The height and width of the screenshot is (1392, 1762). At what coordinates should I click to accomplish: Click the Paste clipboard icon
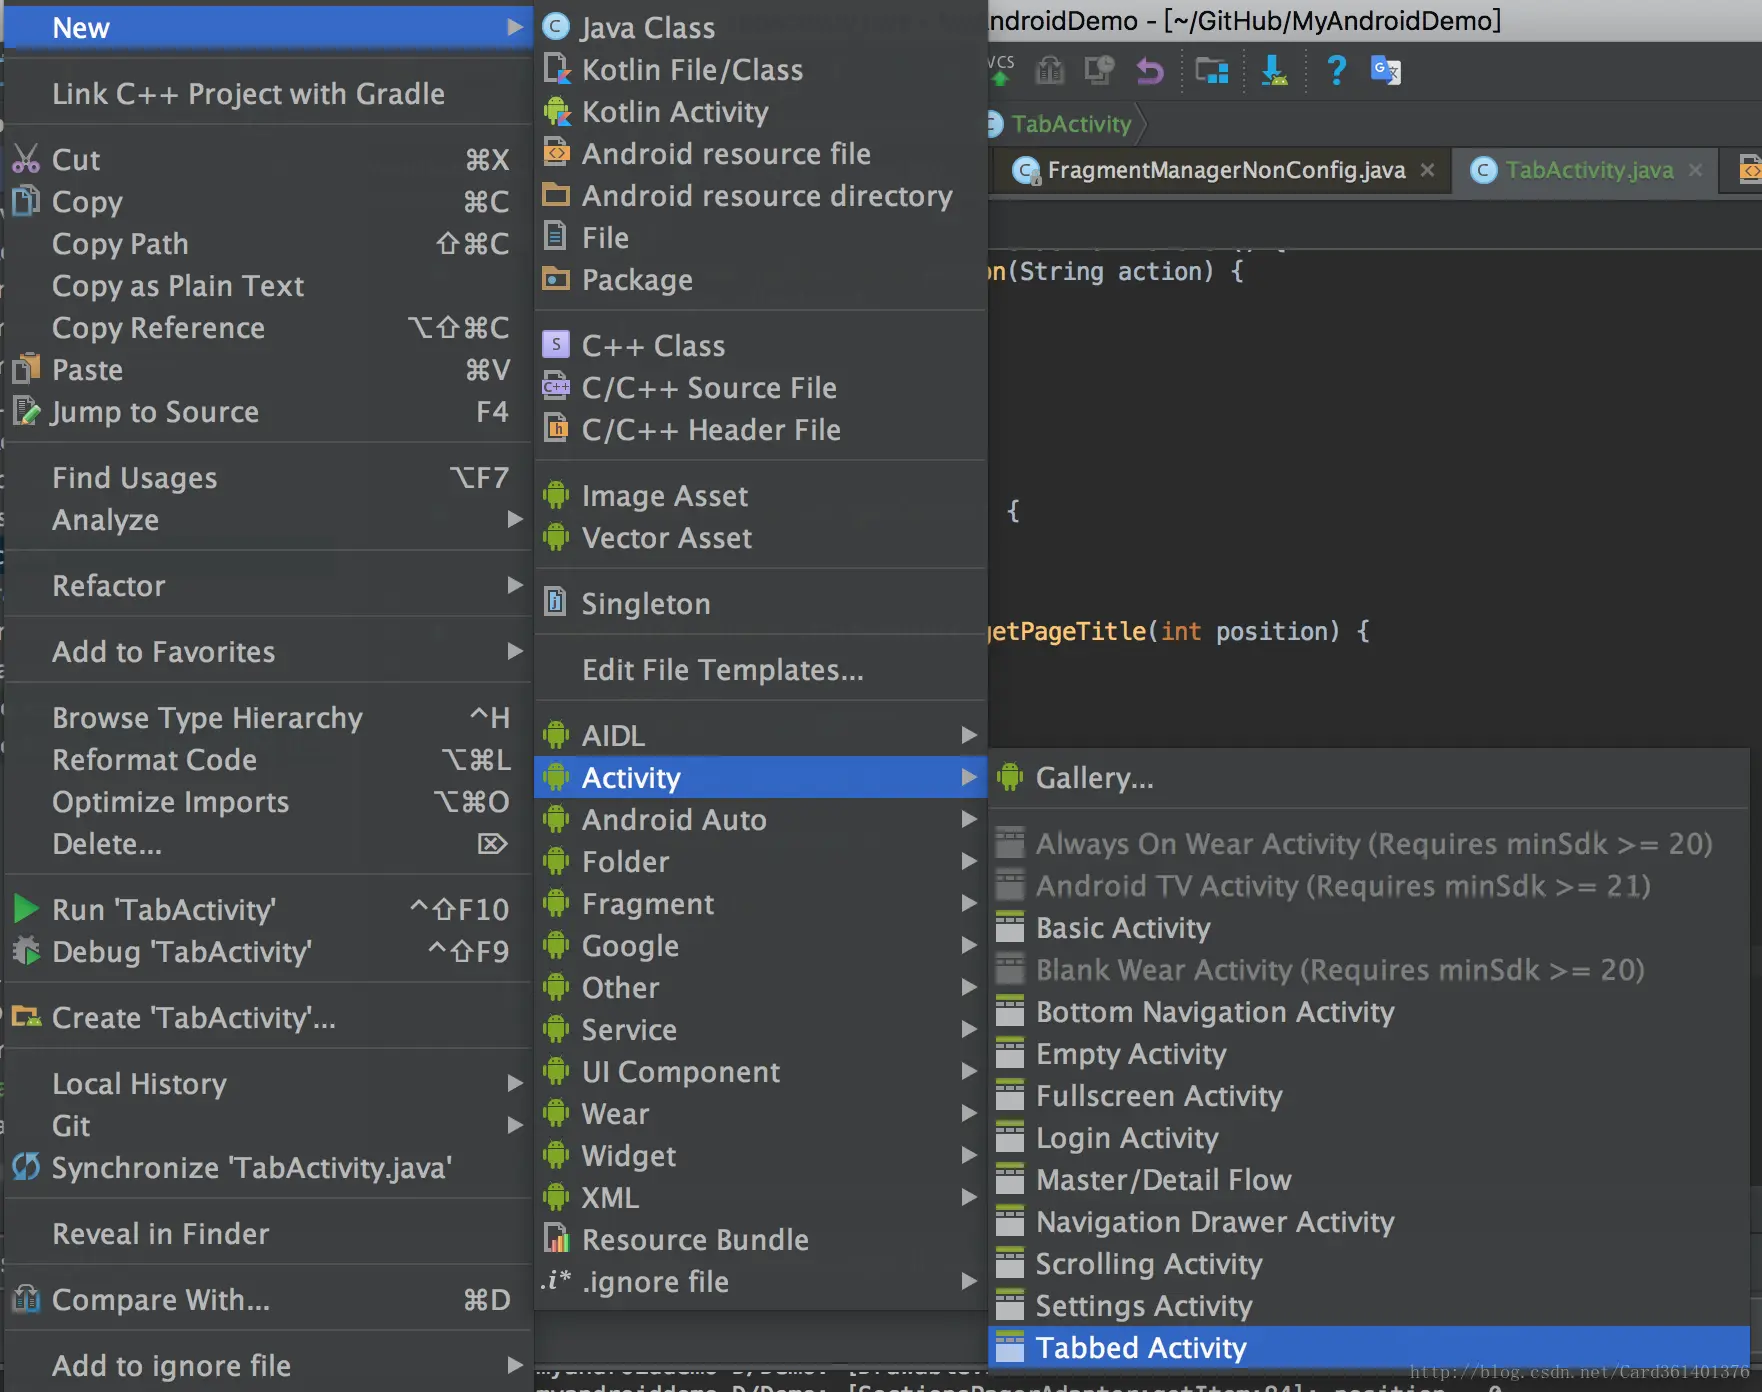[26, 369]
